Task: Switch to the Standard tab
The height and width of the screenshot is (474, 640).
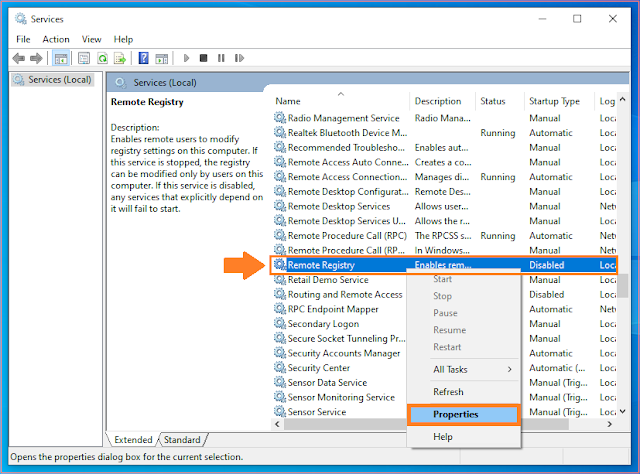Action: (182, 440)
